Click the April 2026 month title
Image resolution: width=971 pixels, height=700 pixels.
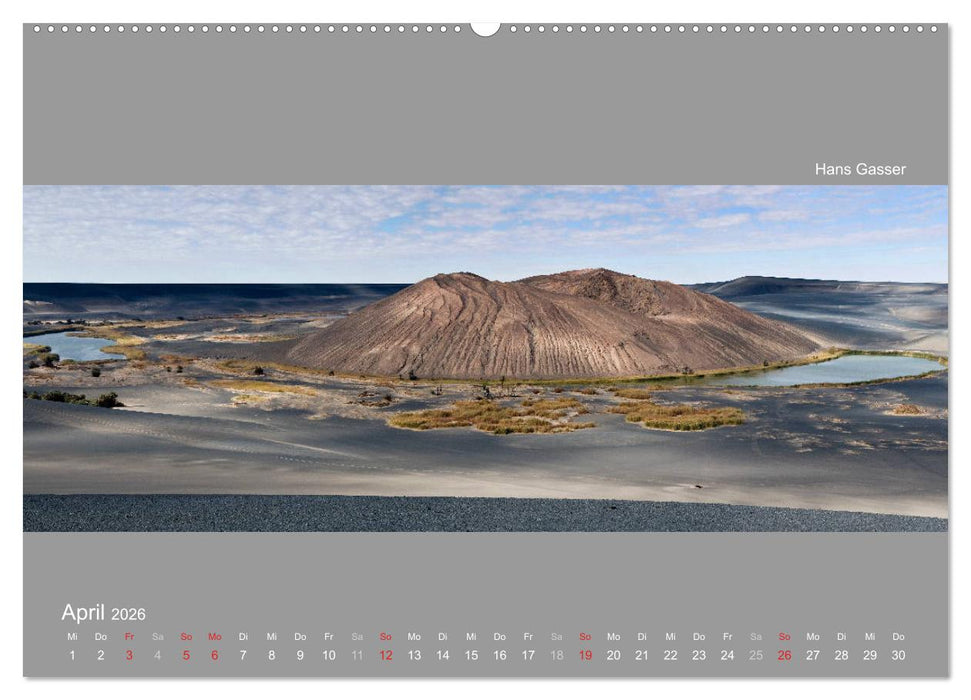pyautogui.click(x=105, y=611)
